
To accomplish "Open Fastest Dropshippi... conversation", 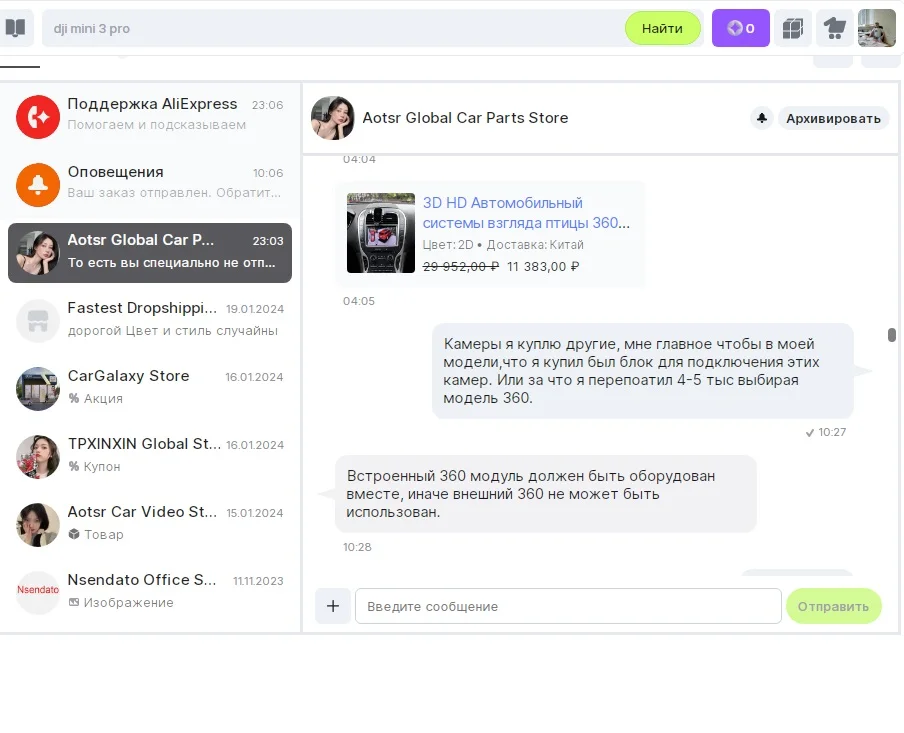I will pyautogui.click(x=150, y=321).
